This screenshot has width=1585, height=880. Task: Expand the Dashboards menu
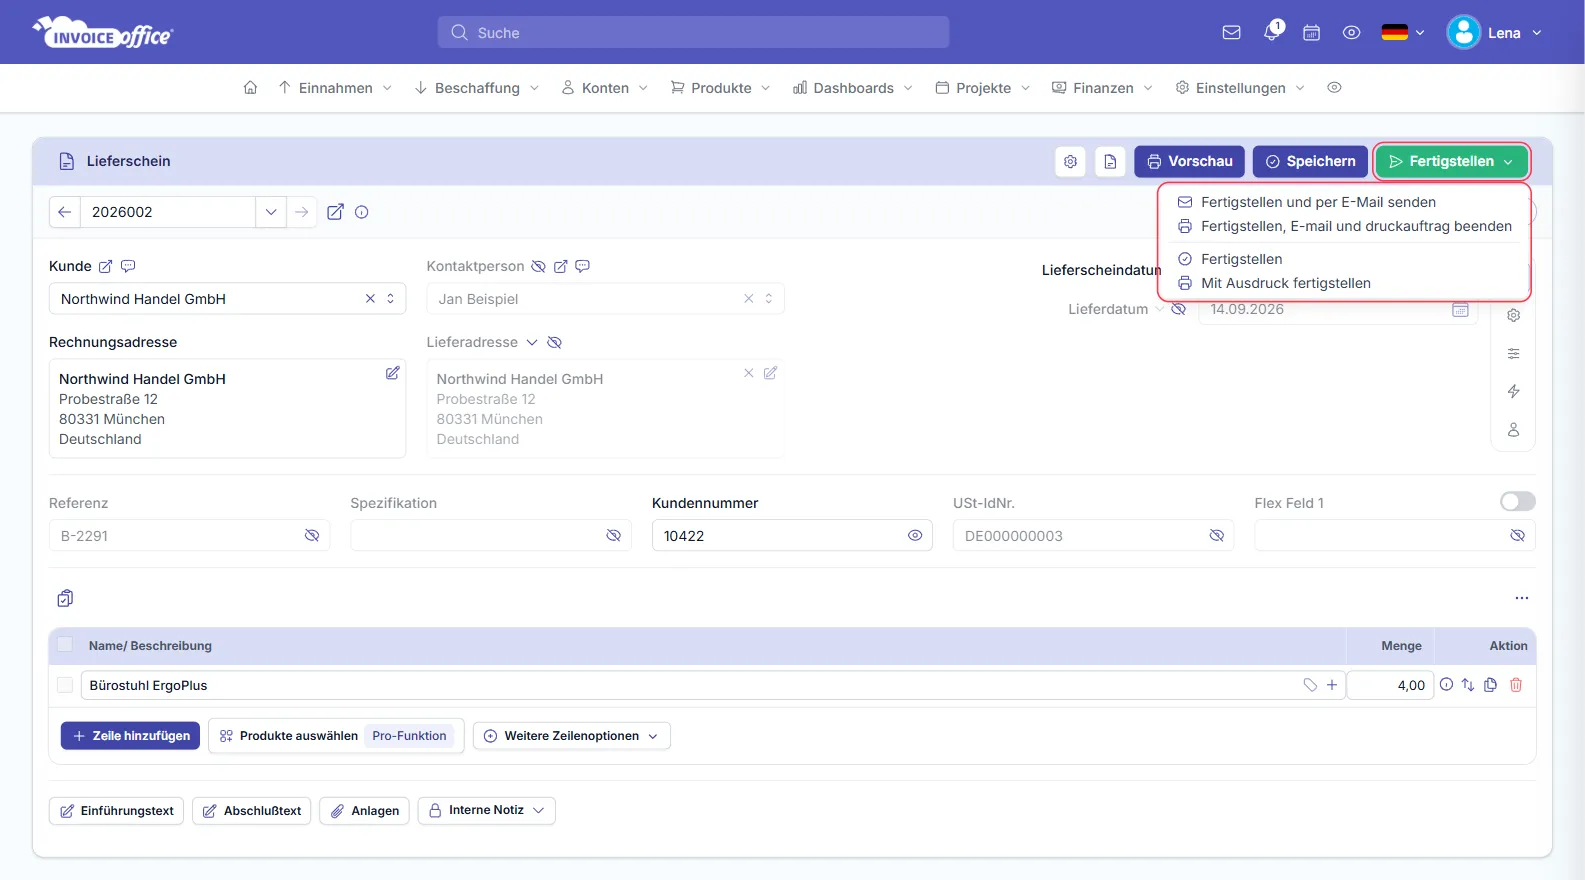853,88
